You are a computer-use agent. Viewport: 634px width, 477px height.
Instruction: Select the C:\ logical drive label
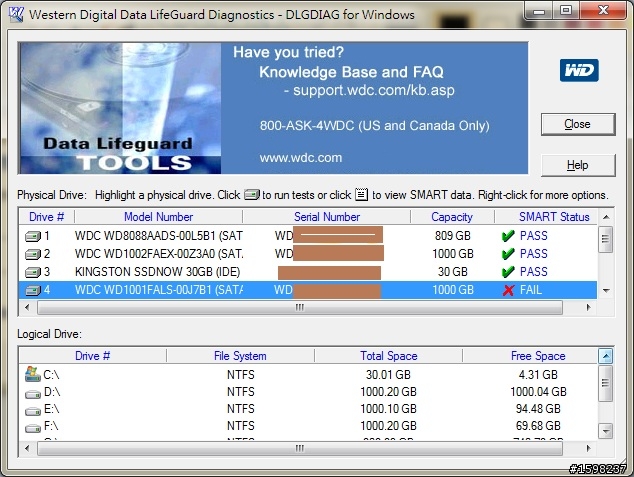tap(51, 375)
